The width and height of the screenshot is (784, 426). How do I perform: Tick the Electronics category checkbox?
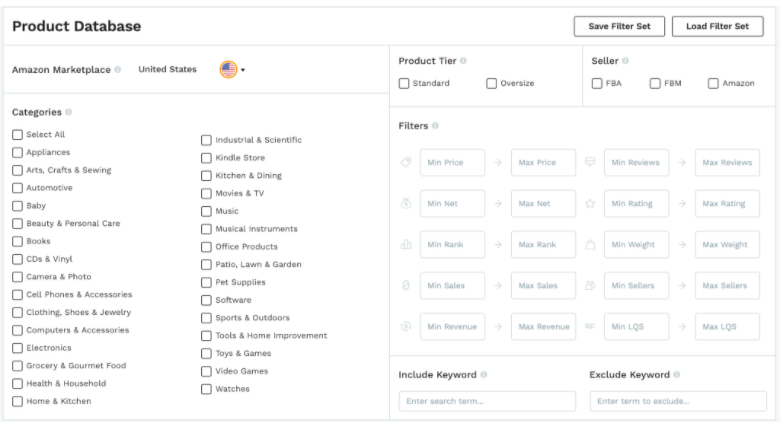click(x=18, y=348)
